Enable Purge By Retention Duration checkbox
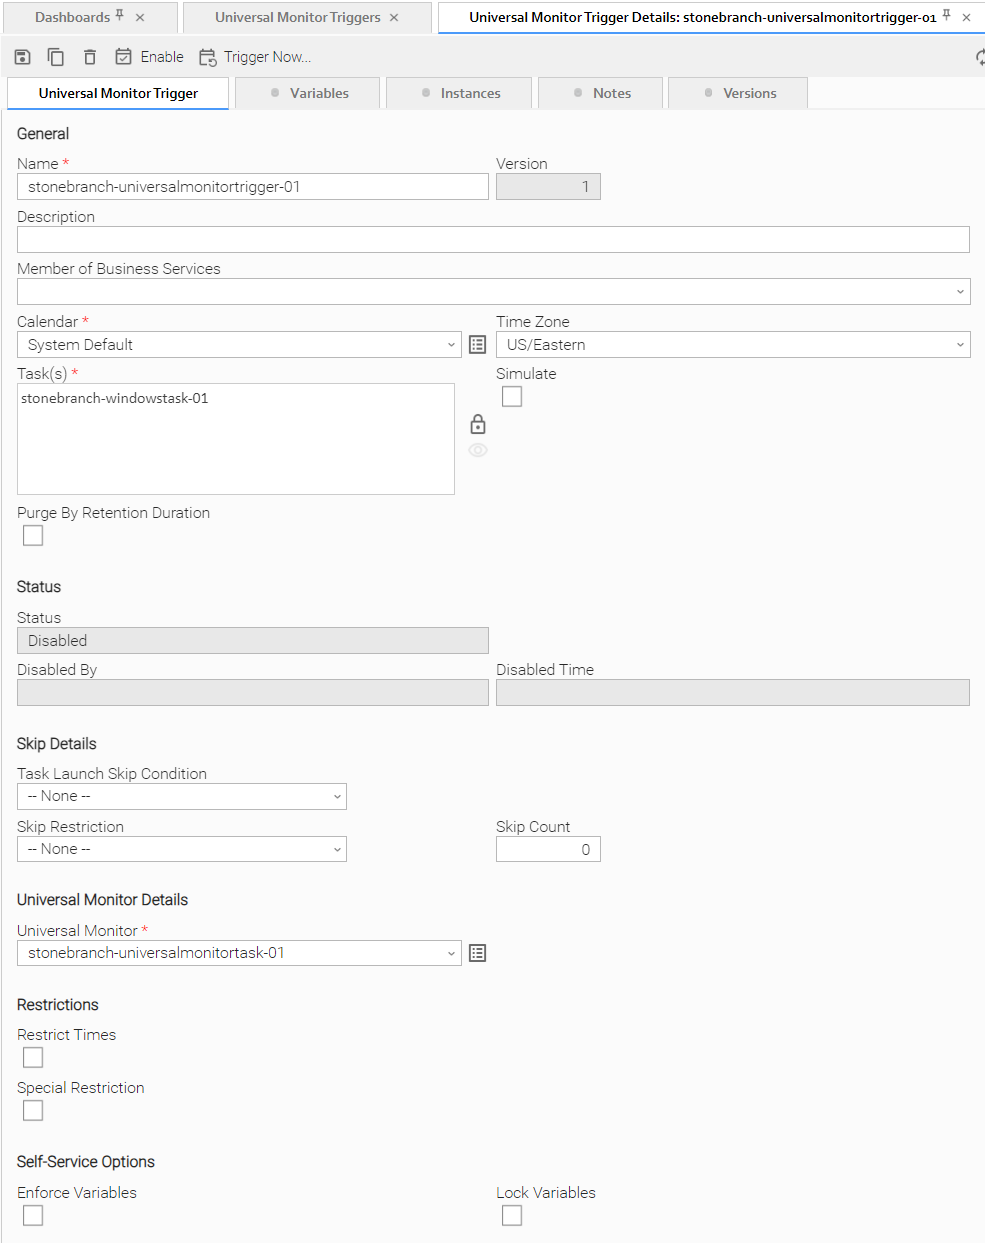The image size is (985, 1243). [x=33, y=536]
